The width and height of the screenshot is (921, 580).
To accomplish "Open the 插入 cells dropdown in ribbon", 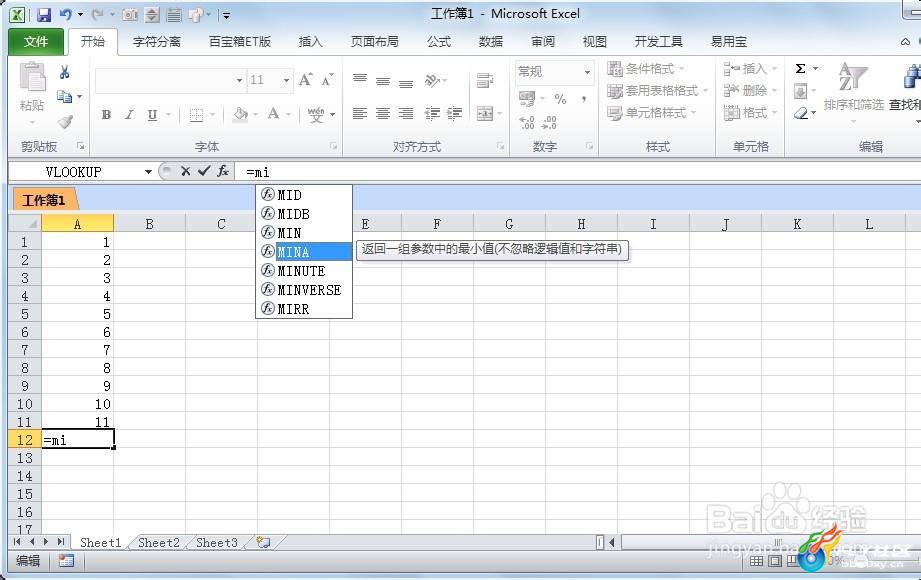I will (751, 69).
